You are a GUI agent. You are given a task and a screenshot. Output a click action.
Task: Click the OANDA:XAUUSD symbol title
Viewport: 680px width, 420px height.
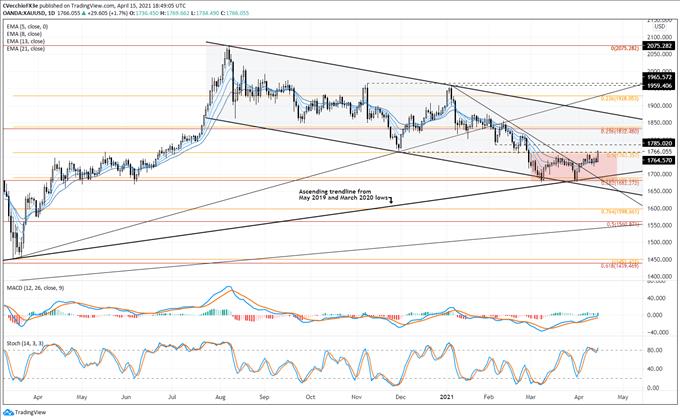tap(27, 13)
